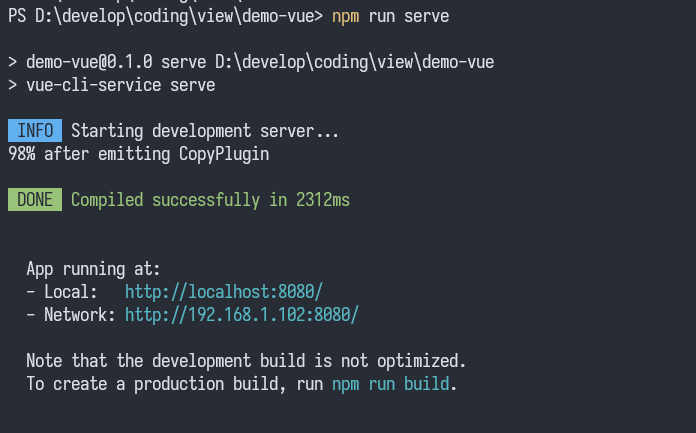The height and width of the screenshot is (433, 696).
Task: Click the 'demo-vue@0.1.0 serve' line
Action: coord(251,62)
